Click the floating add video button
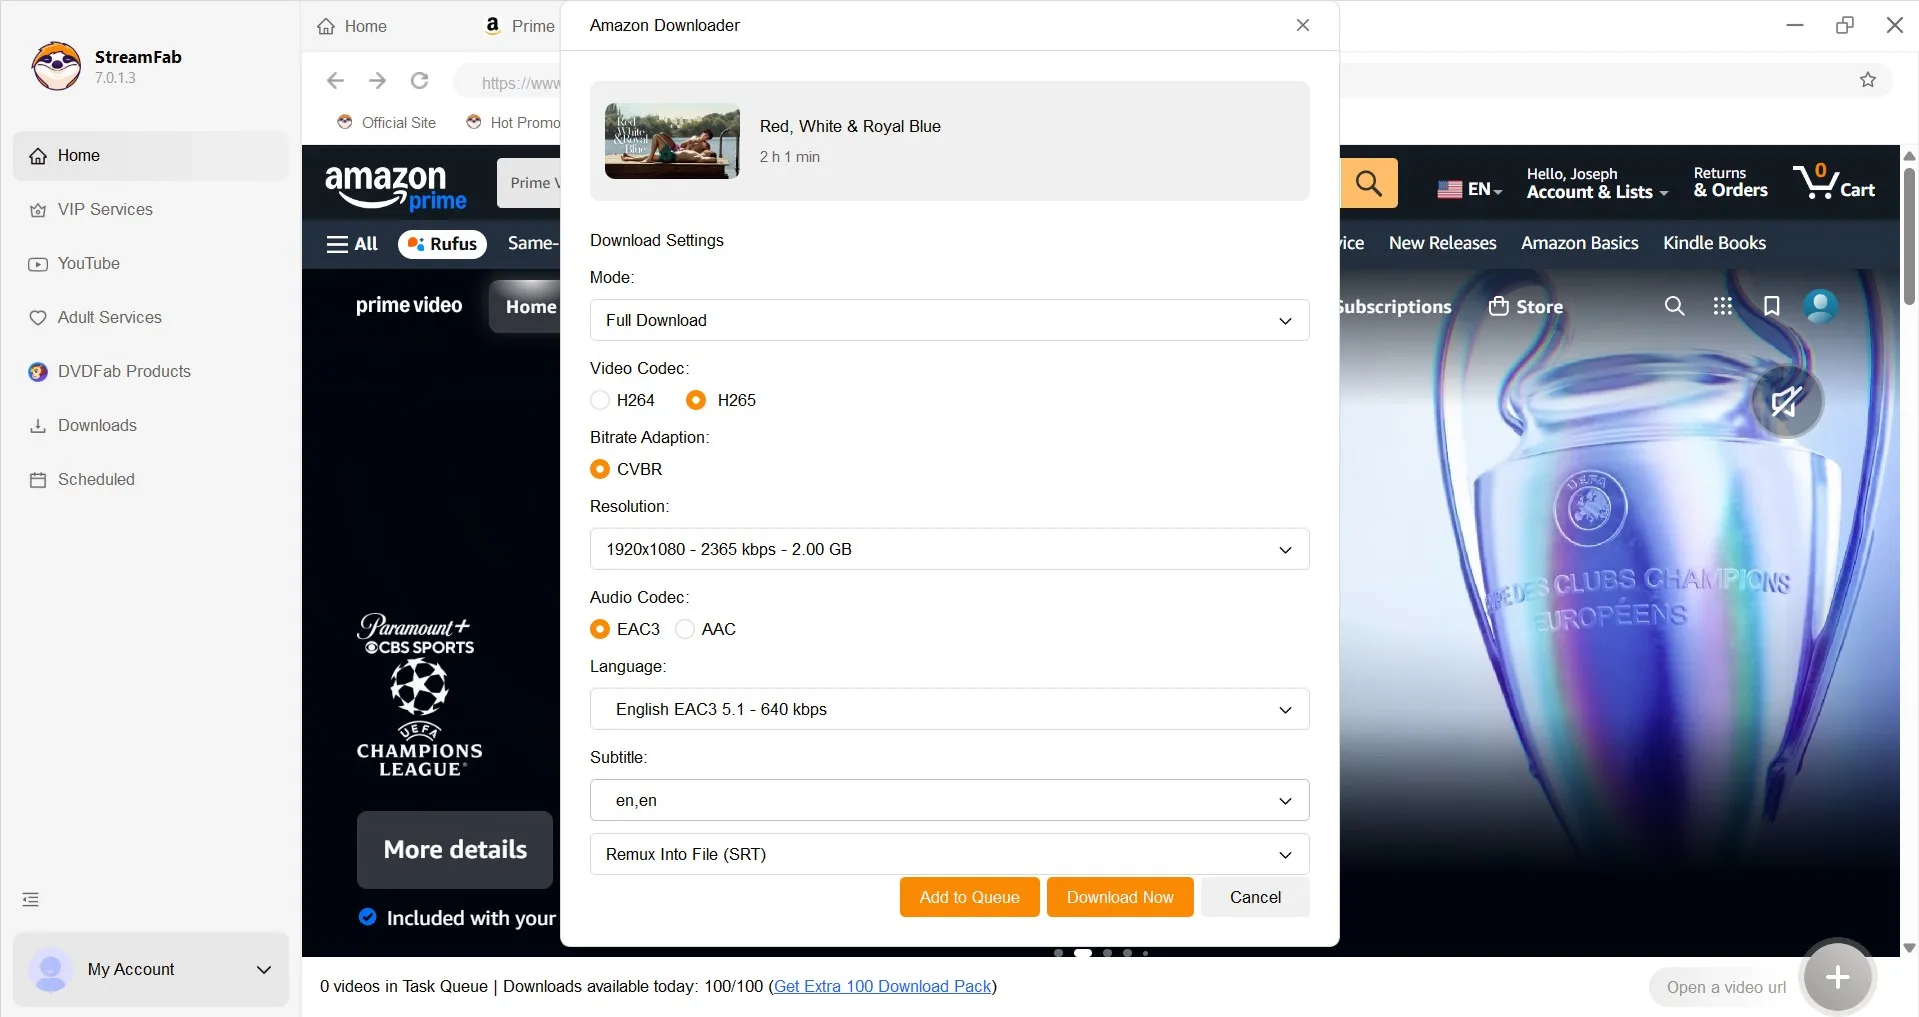Screen dimensions: 1919x1017 coord(1837,975)
